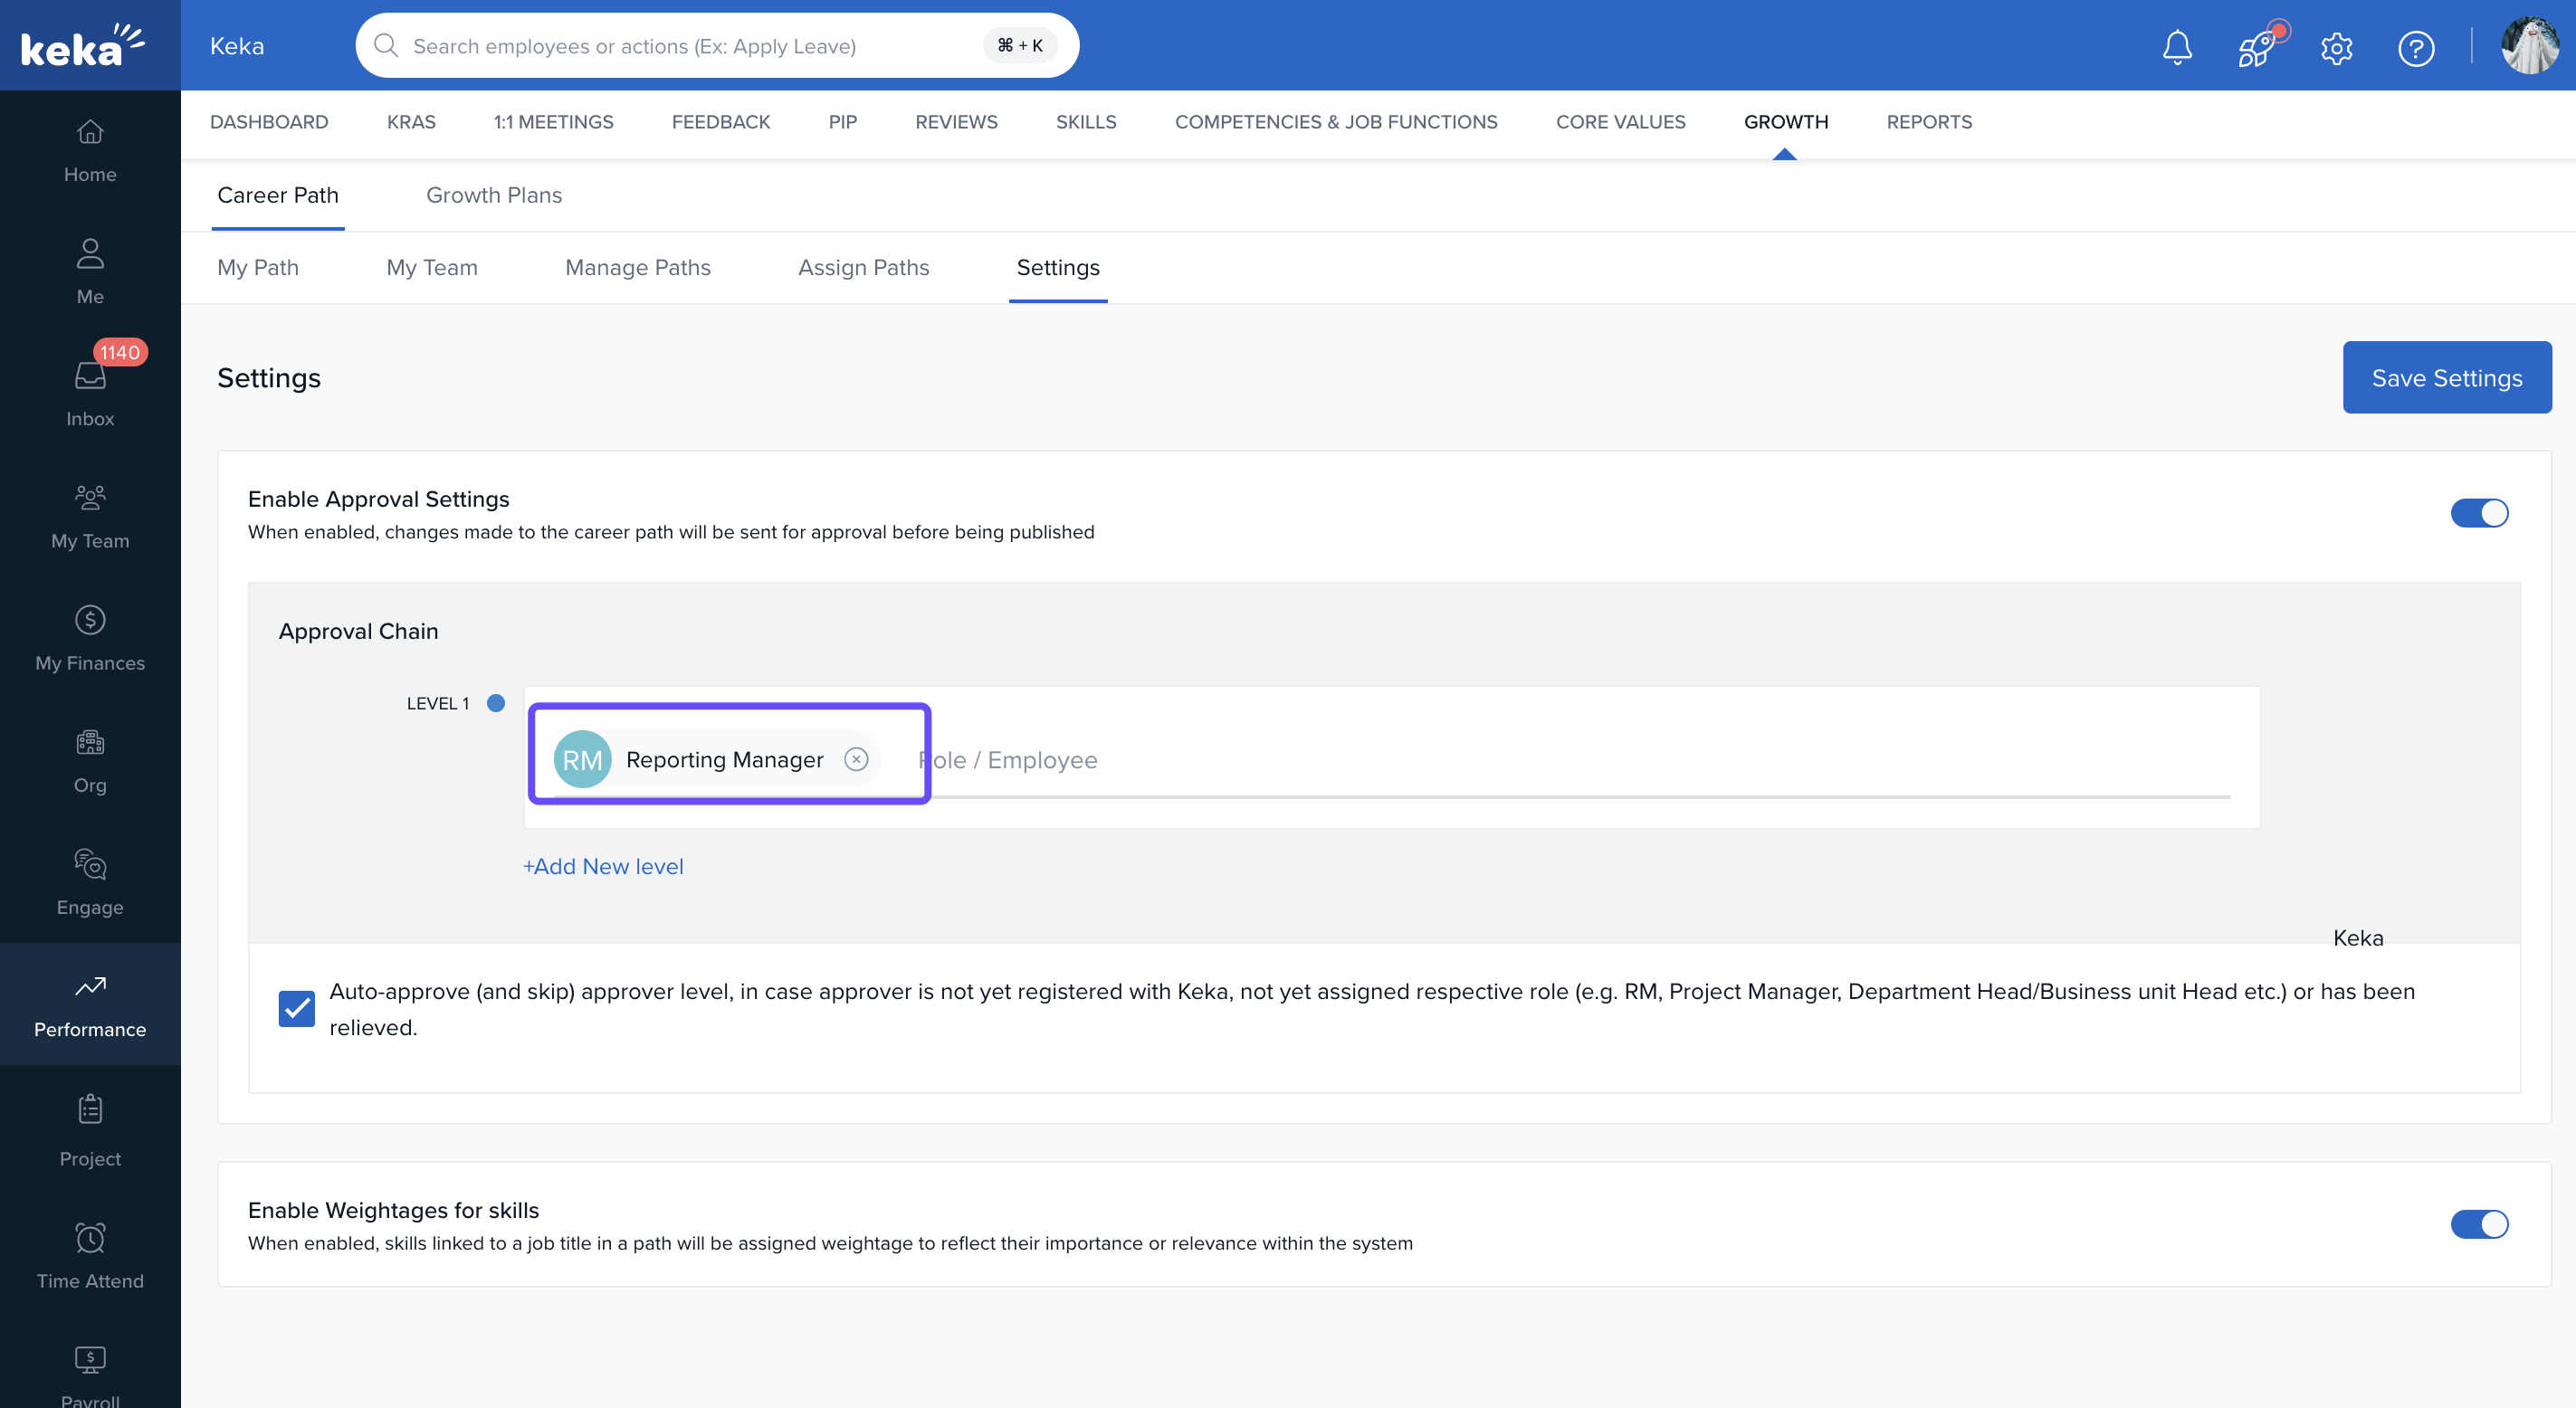Screen dimensions: 2576x1408
Task: Remove Reporting Manager approver chip
Action: coord(856,759)
